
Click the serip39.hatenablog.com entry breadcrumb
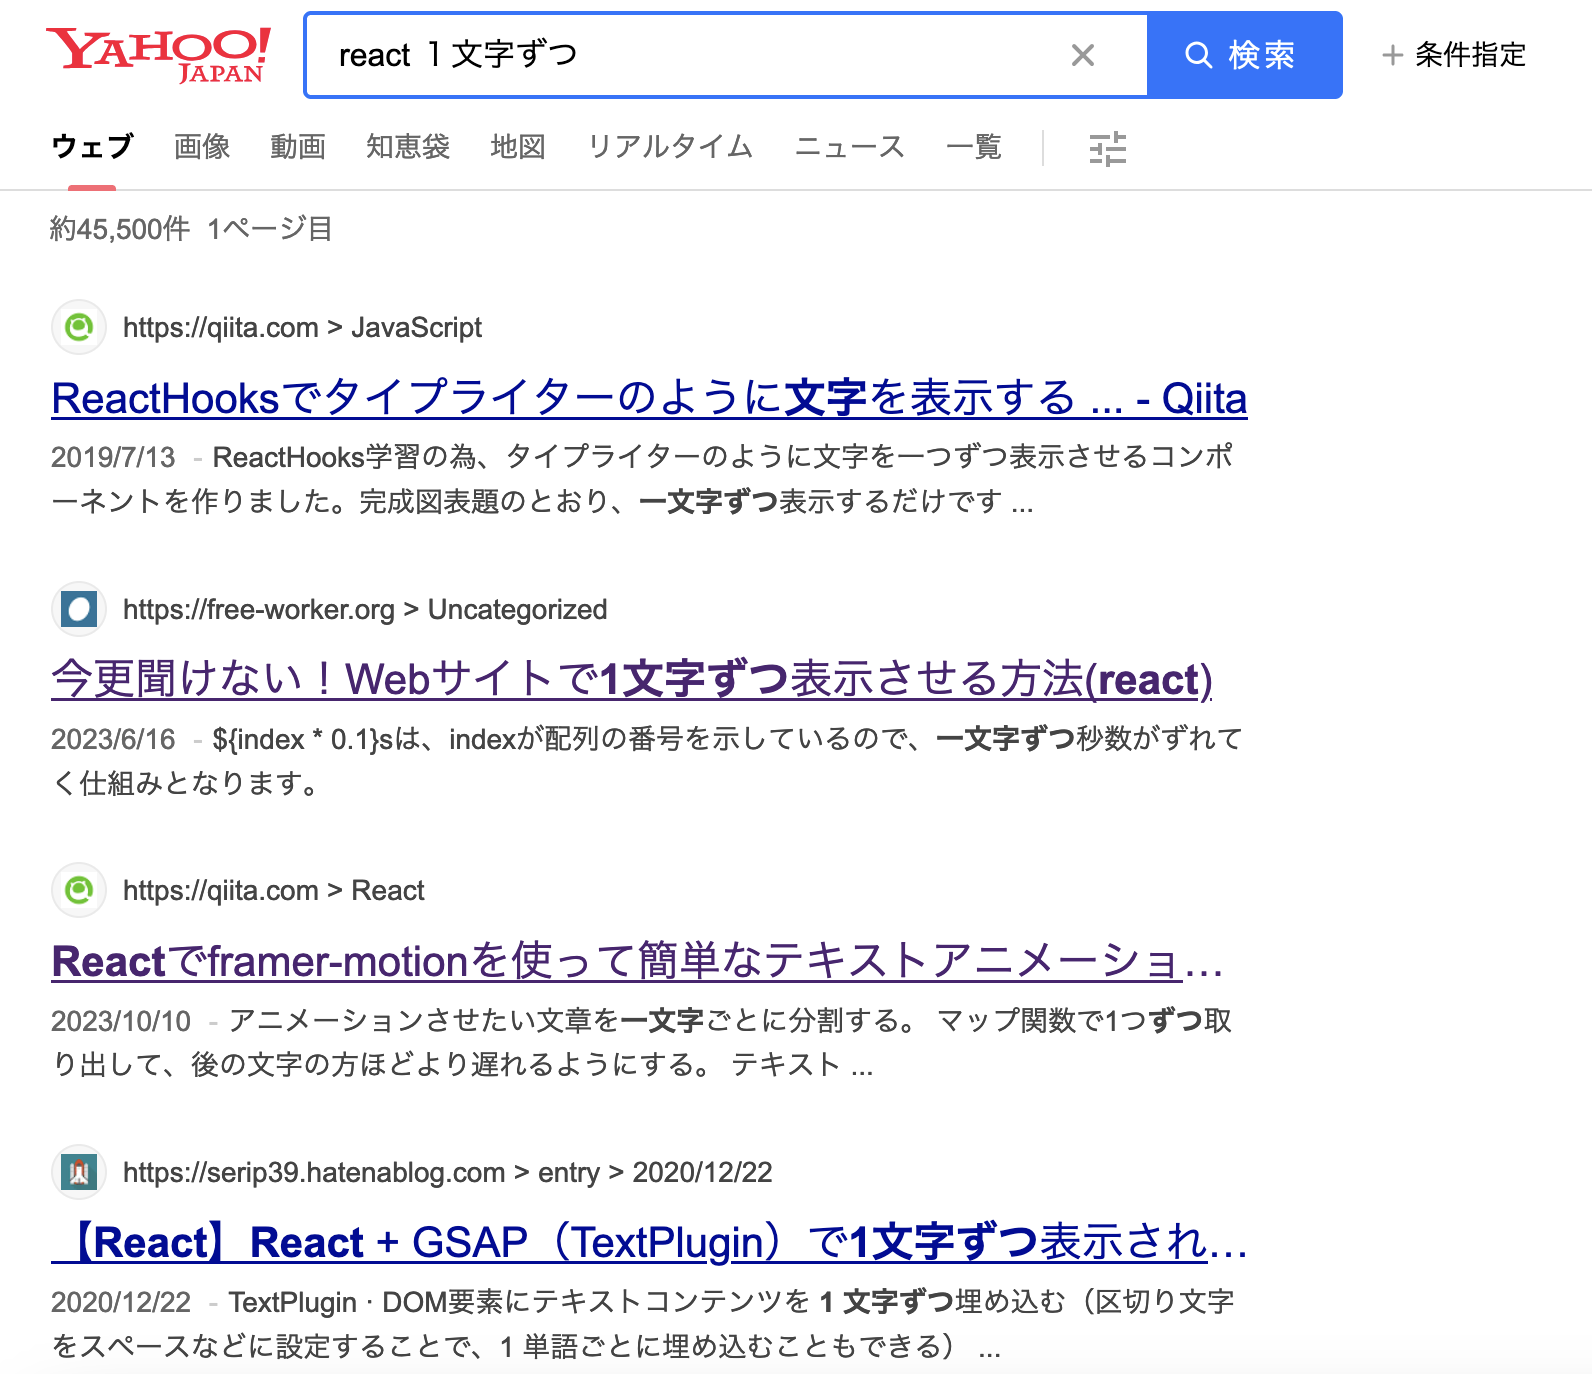(x=448, y=1173)
